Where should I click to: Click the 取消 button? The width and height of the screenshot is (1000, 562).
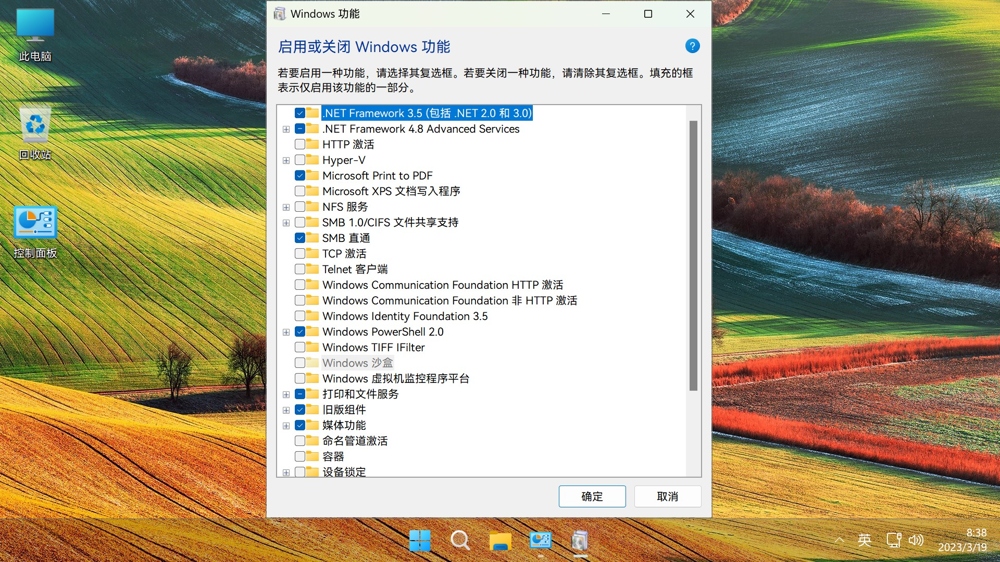coord(667,496)
